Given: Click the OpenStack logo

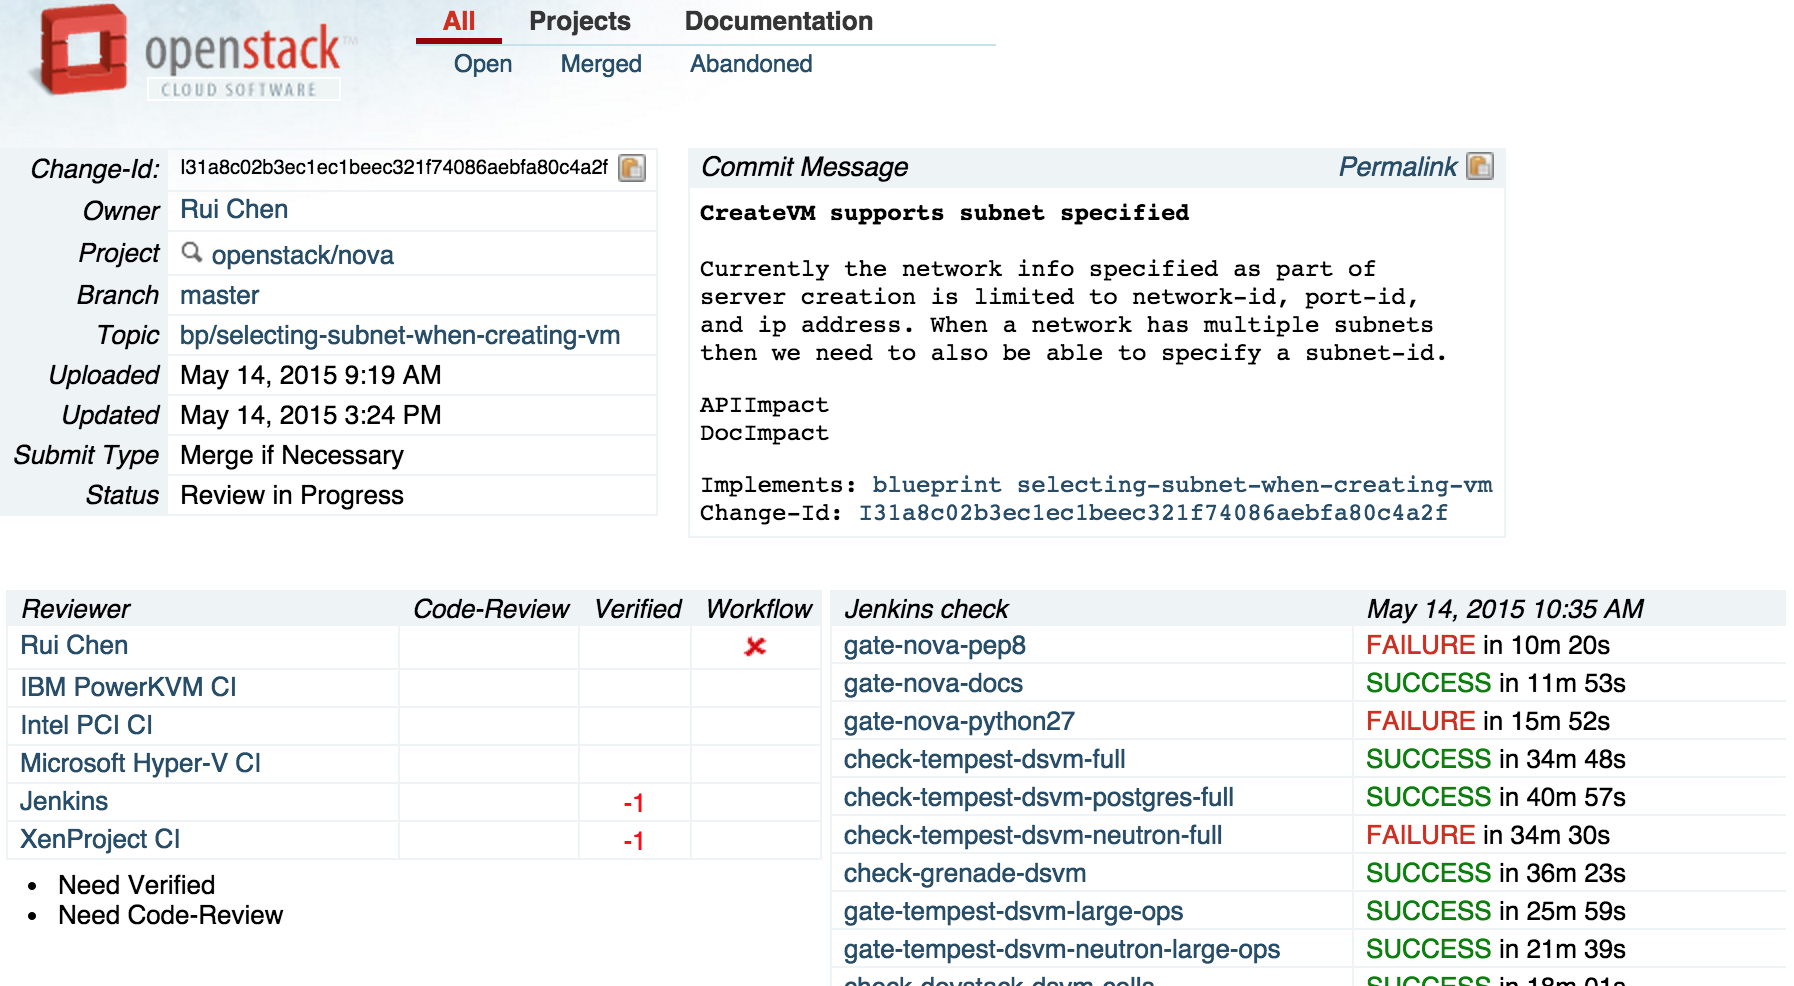Looking at the screenshot, I should pyautogui.click(x=190, y=52).
